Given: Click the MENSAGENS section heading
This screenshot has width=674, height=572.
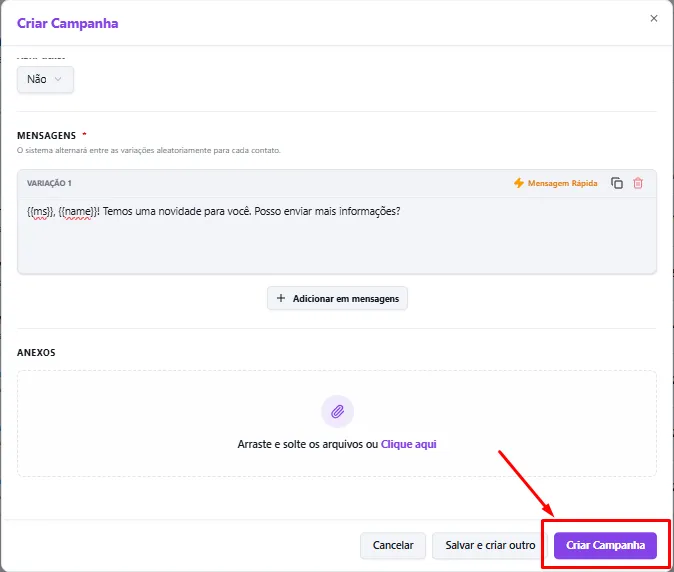Looking at the screenshot, I should point(46,136).
